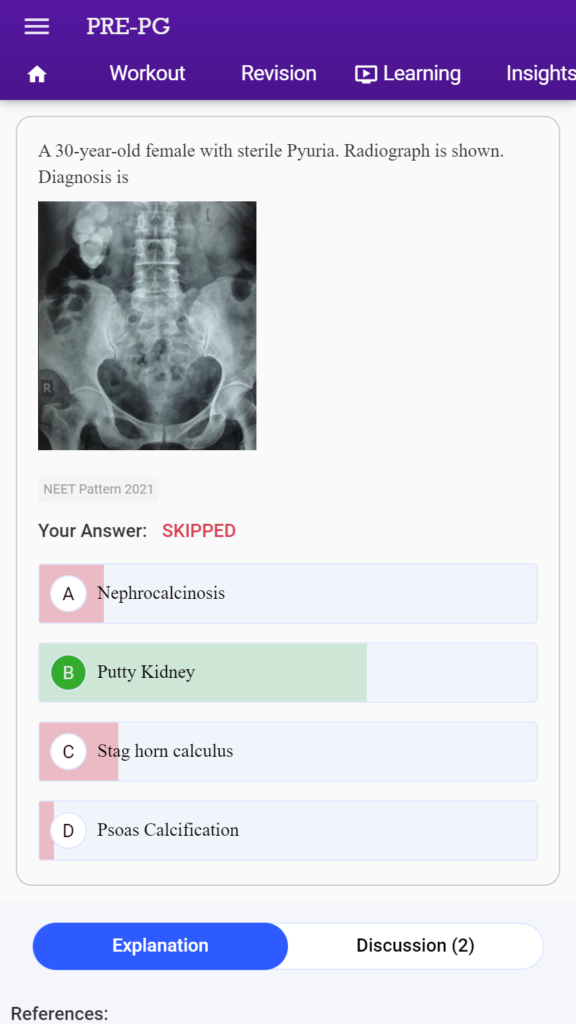Select the green B option circle
The width and height of the screenshot is (576, 1024).
click(68, 673)
